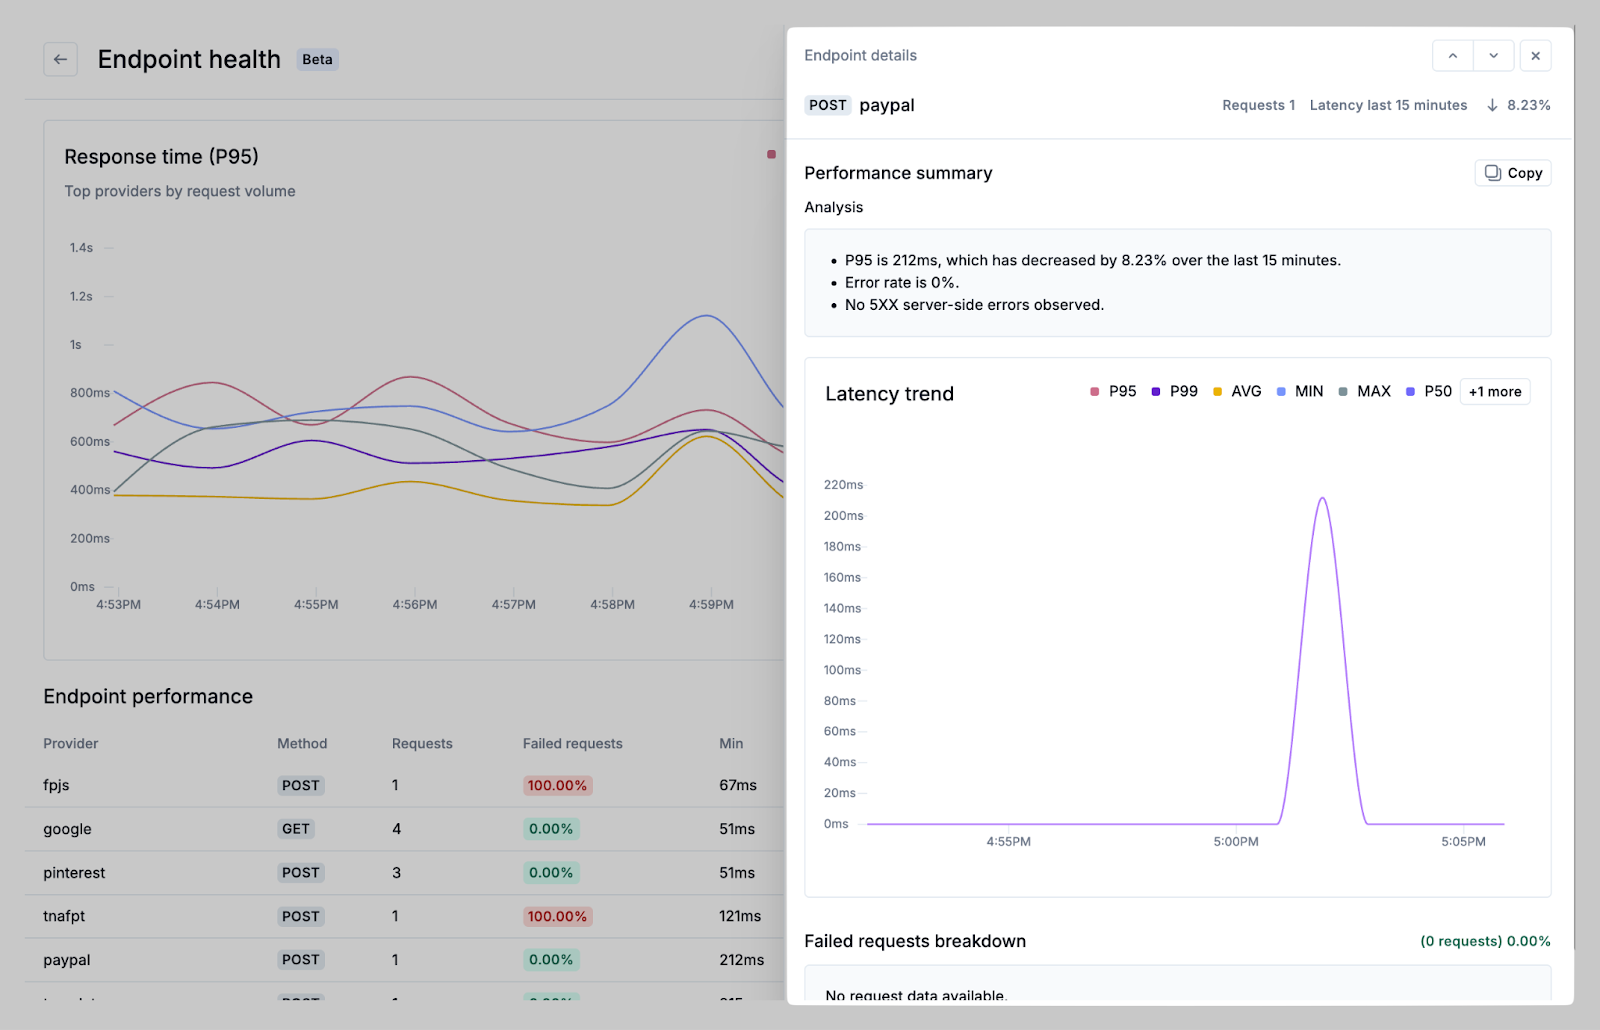
Task: Sort table by Failed requests column
Action: point(572,743)
